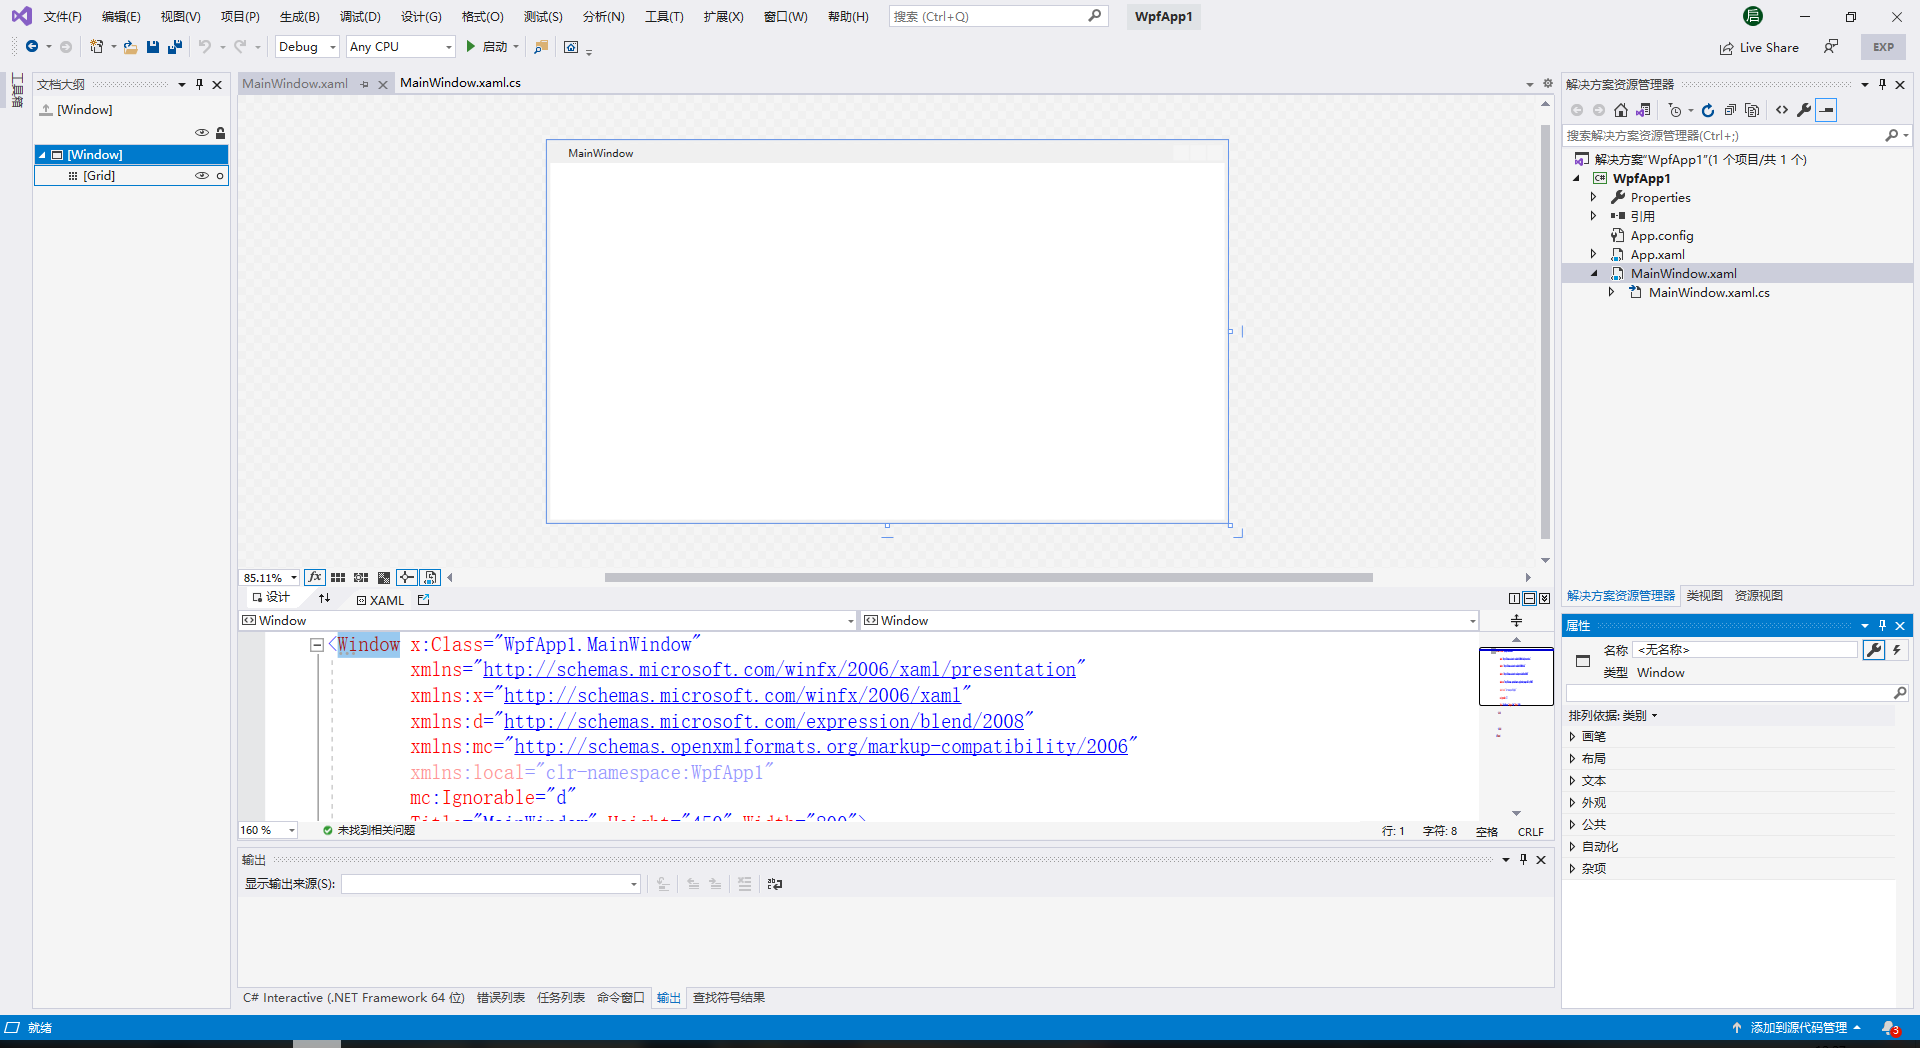Pin the Document Outline panel
Screen dimensions: 1928x1048
coord(199,84)
